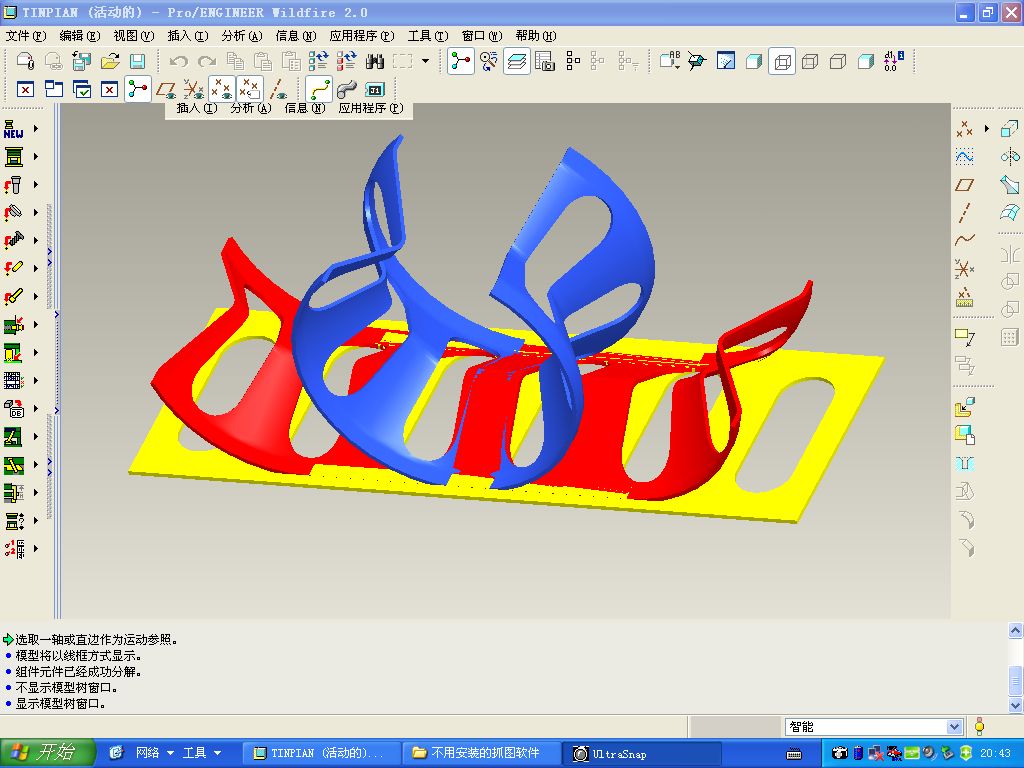Switch to TINPIAN taskbar button
Image resolution: width=1024 pixels, height=768 pixels.
[x=320, y=753]
